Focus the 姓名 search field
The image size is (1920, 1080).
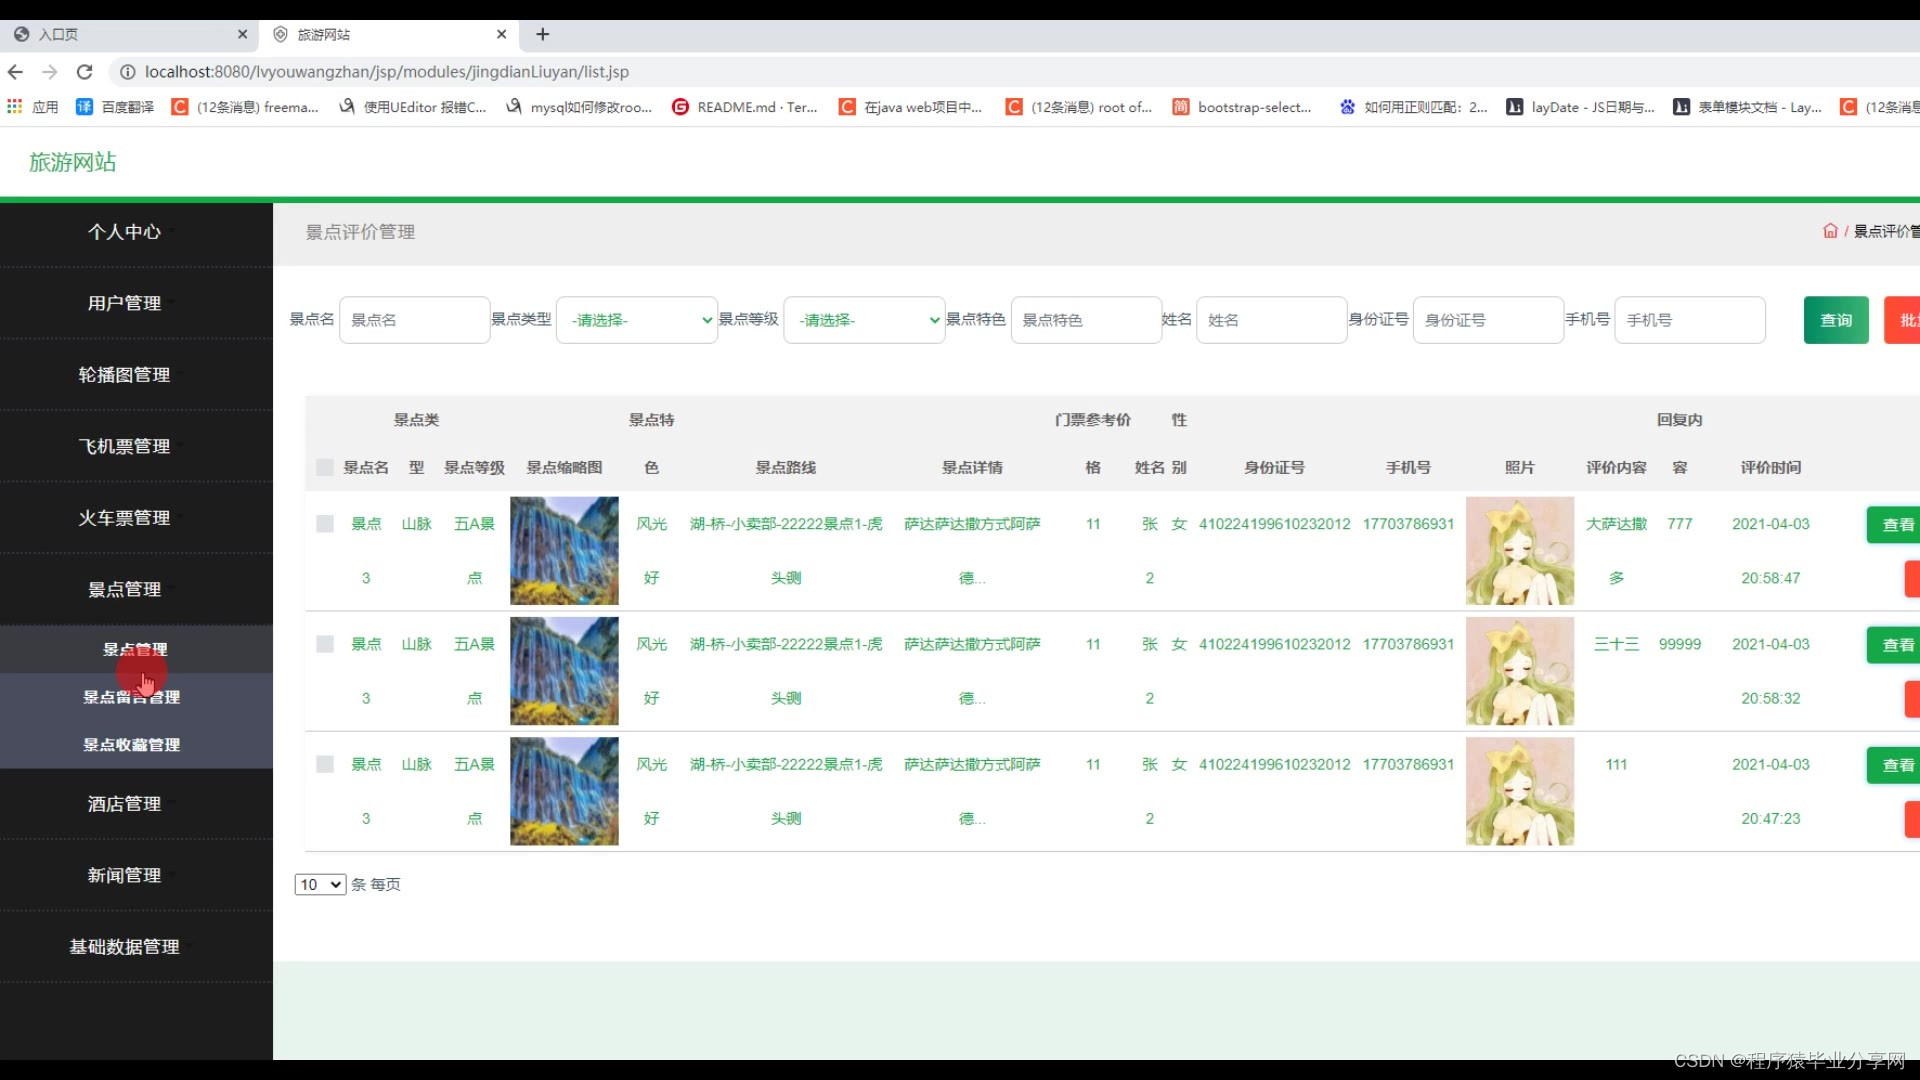pyautogui.click(x=1271, y=320)
